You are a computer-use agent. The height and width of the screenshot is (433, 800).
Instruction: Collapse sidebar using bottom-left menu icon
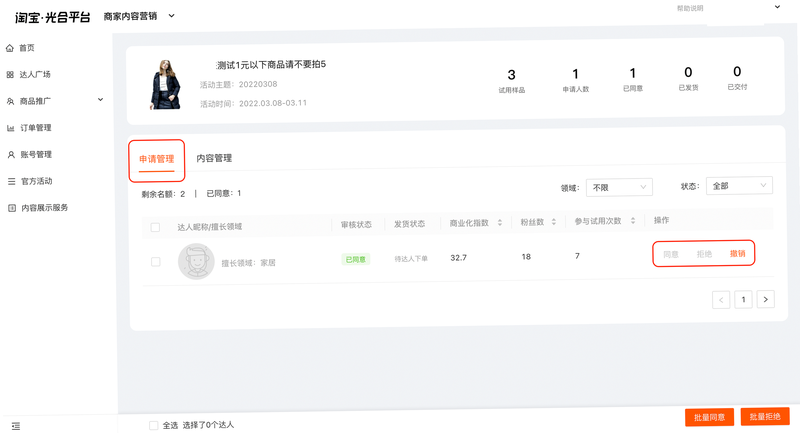pyautogui.click(x=16, y=426)
